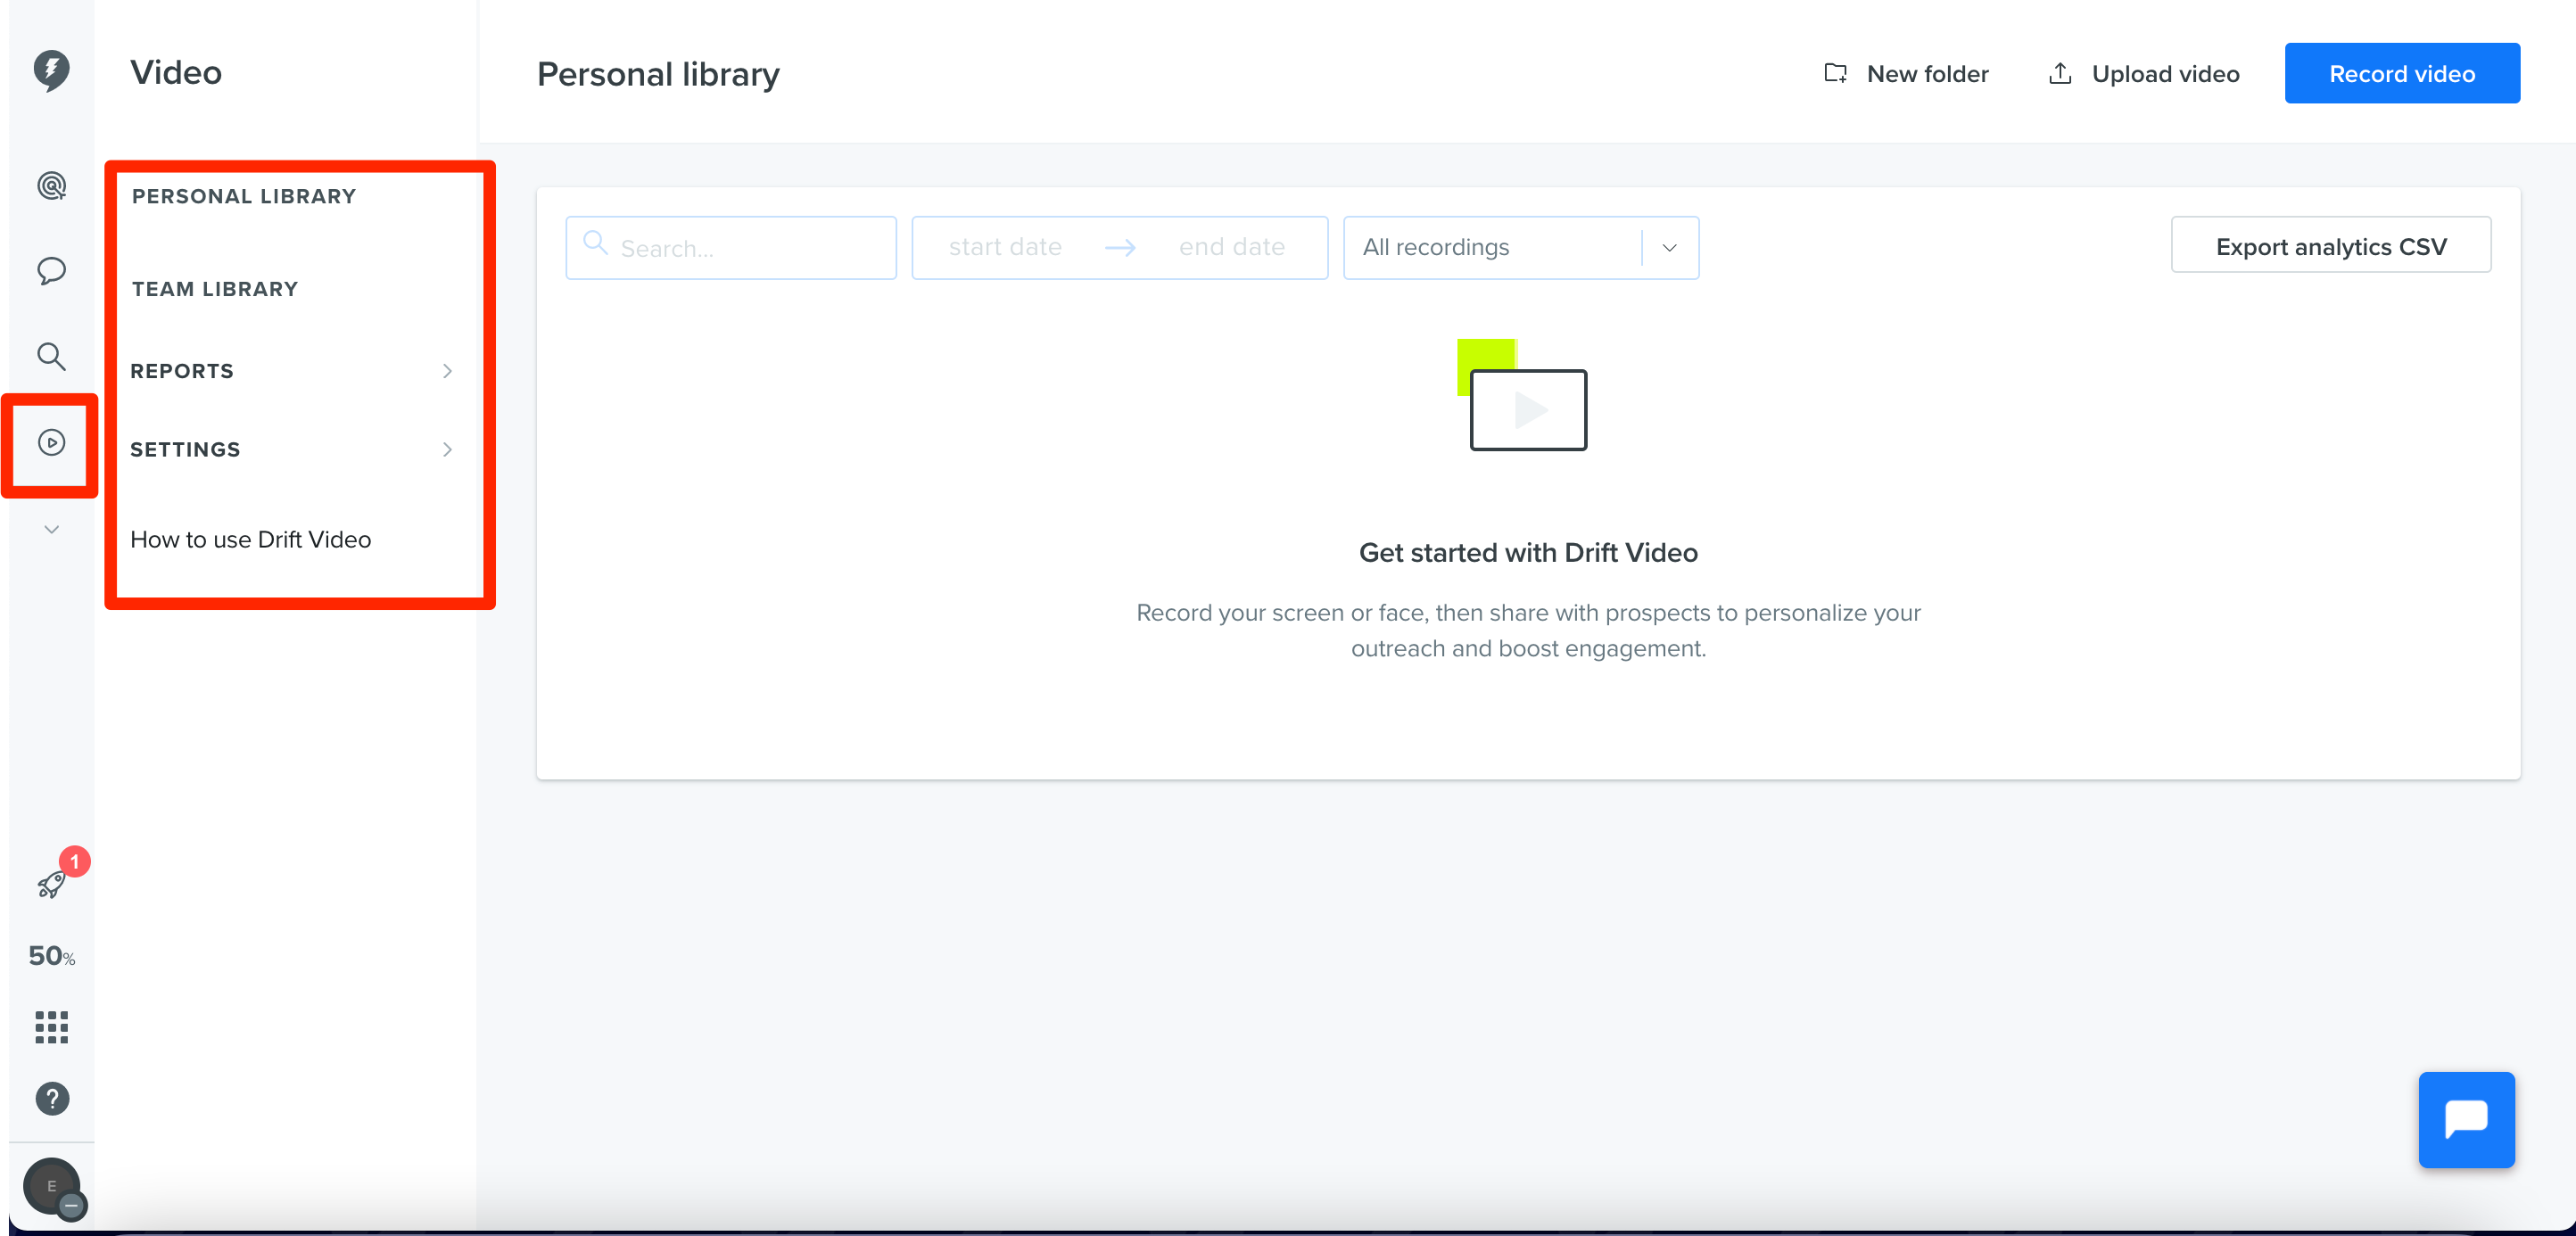This screenshot has width=2576, height=1236.
Task: Expand the Reports submenu chevron
Action: [x=447, y=371]
